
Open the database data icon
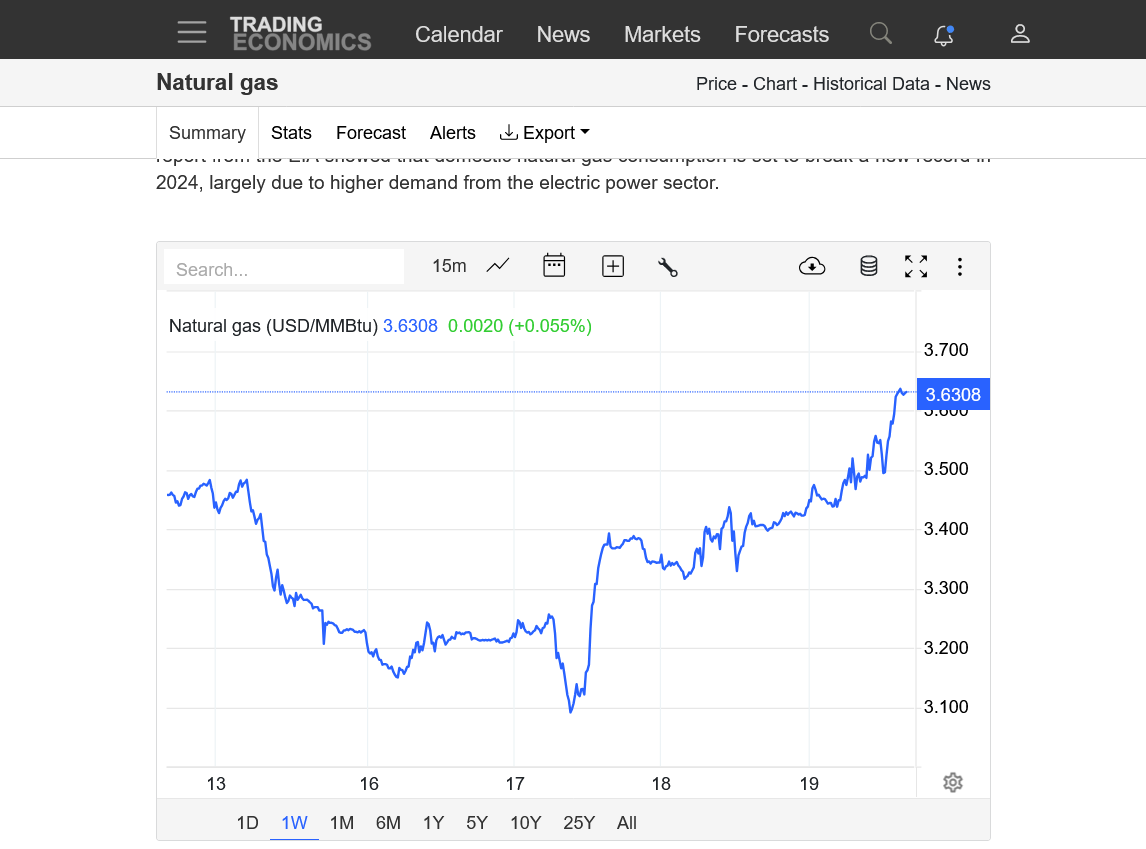point(869,266)
